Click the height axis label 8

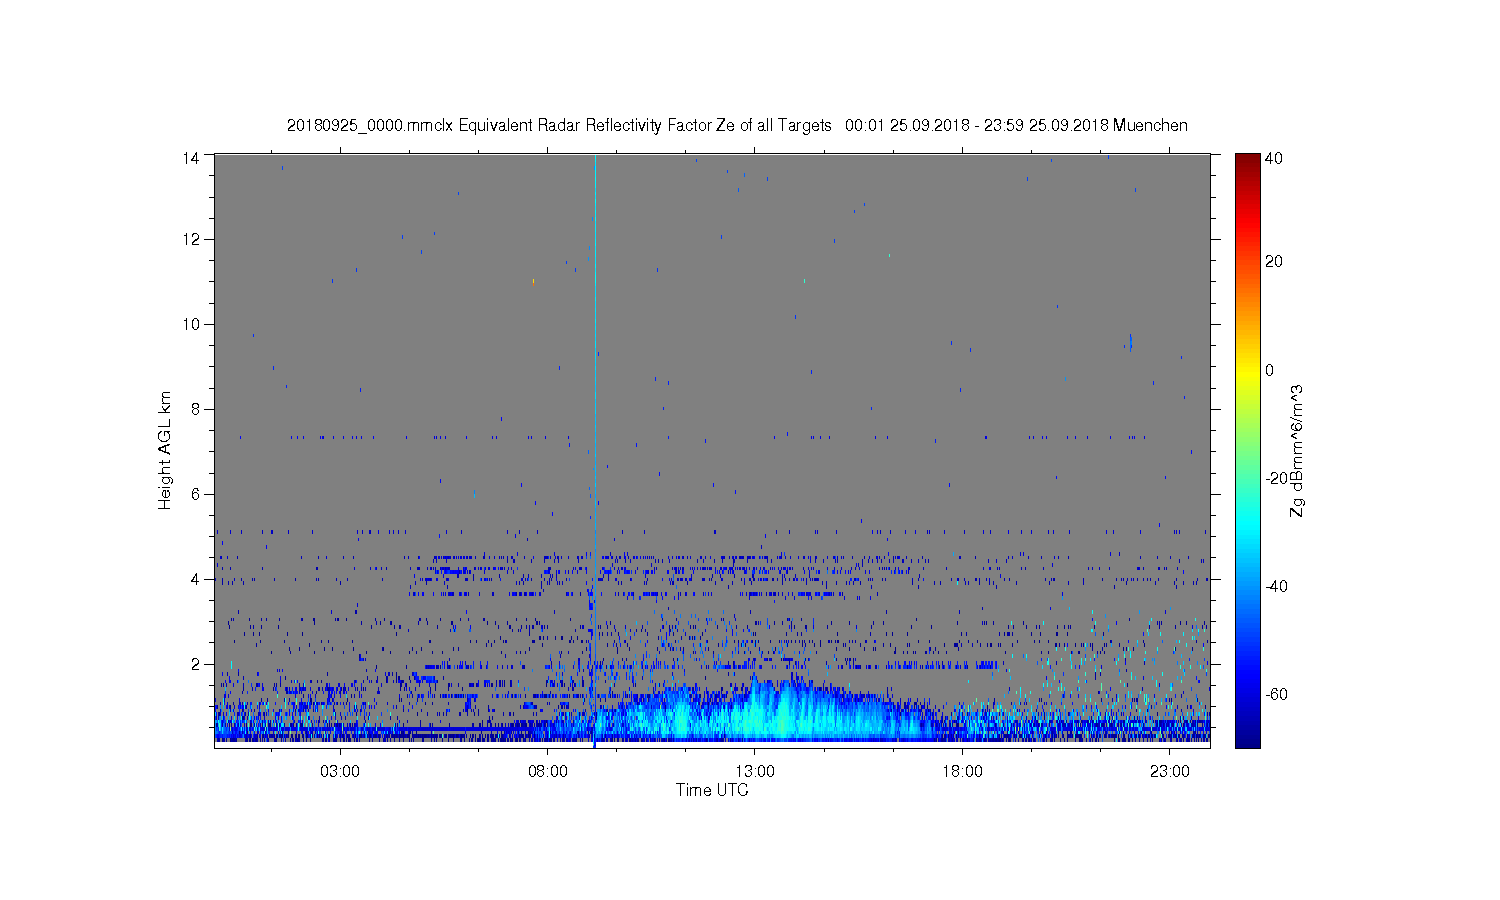pyautogui.click(x=195, y=409)
